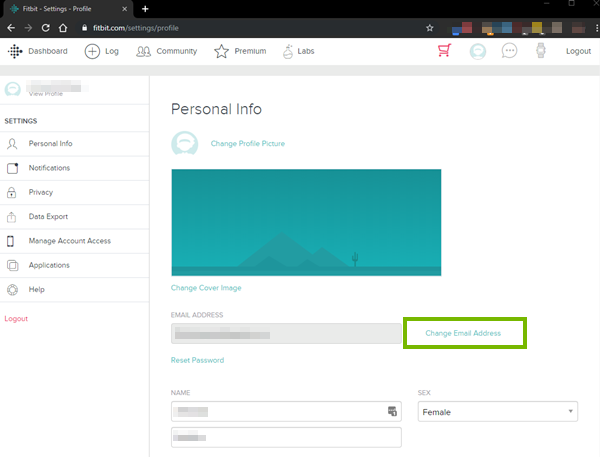The image size is (600, 457).
Task: Open Dashboard from top navigation
Action: pyautogui.click(x=48, y=51)
